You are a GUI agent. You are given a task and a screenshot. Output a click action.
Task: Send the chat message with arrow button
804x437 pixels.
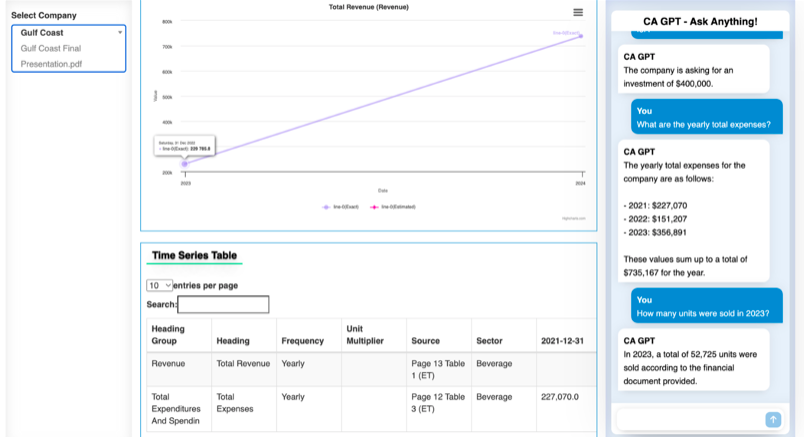(772, 420)
